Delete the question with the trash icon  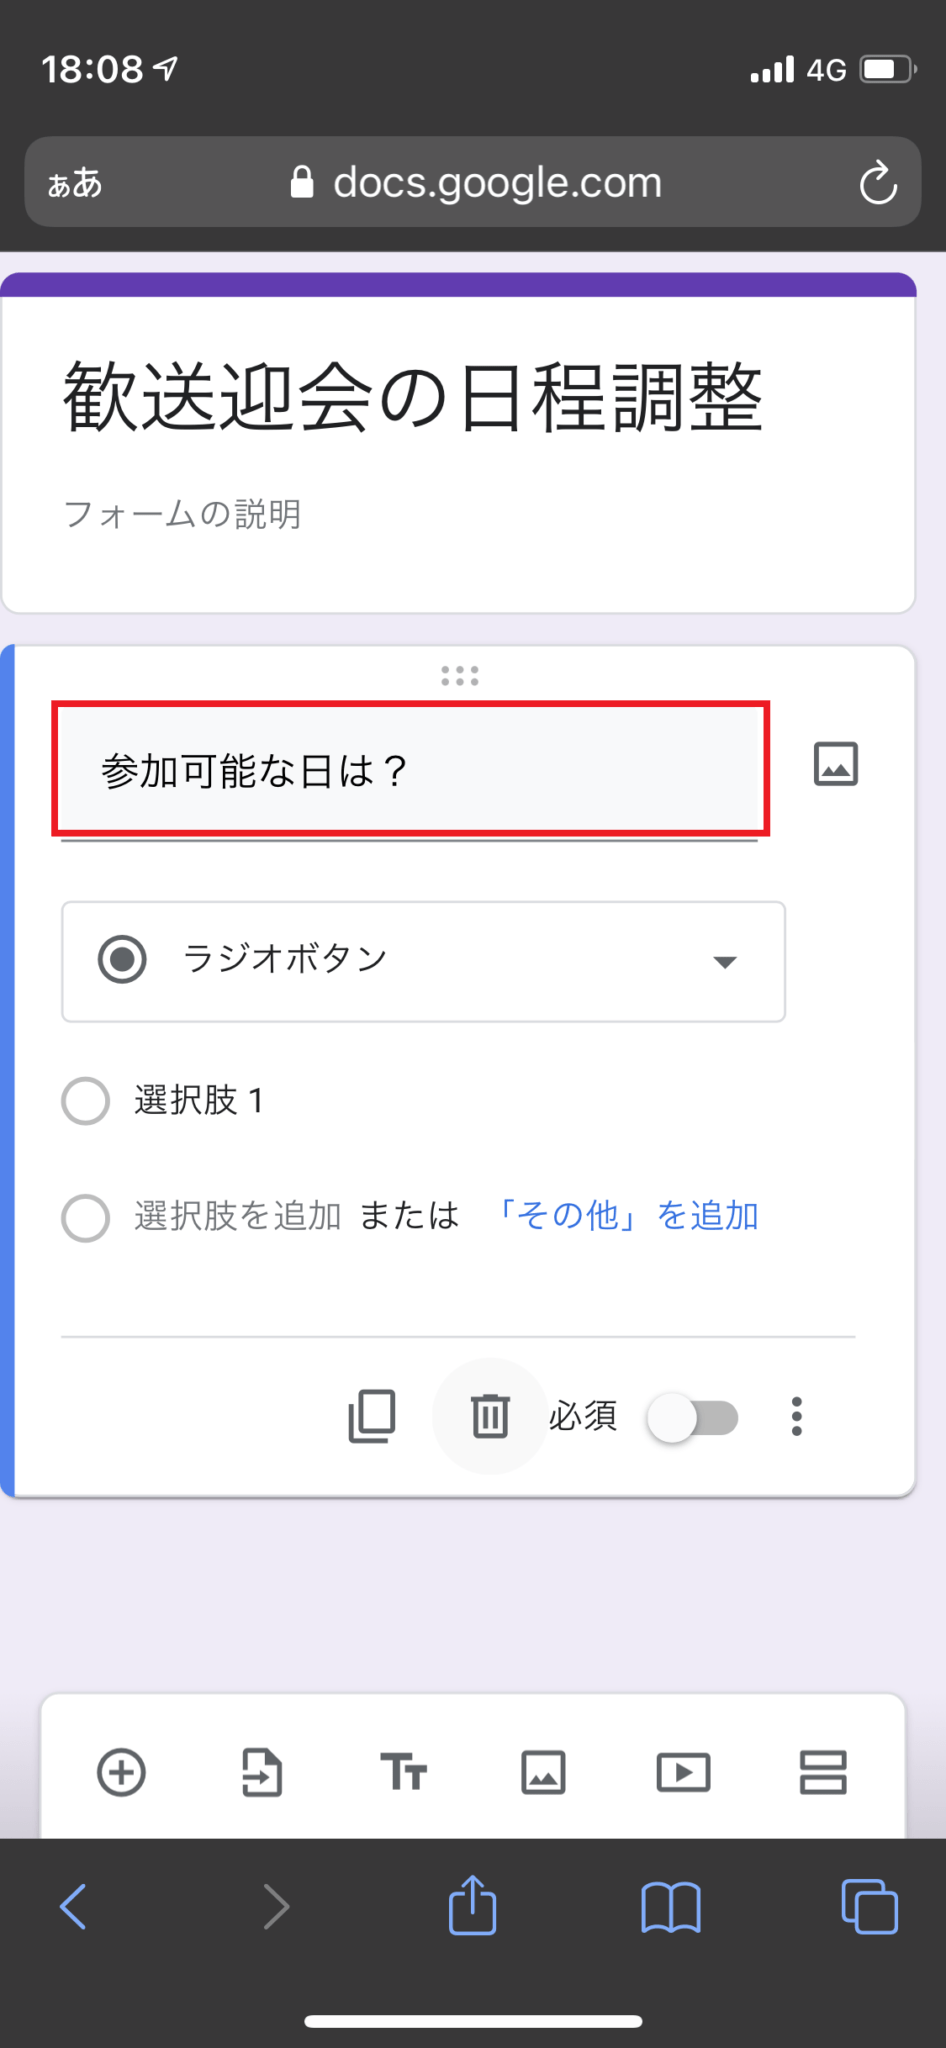[489, 1416]
